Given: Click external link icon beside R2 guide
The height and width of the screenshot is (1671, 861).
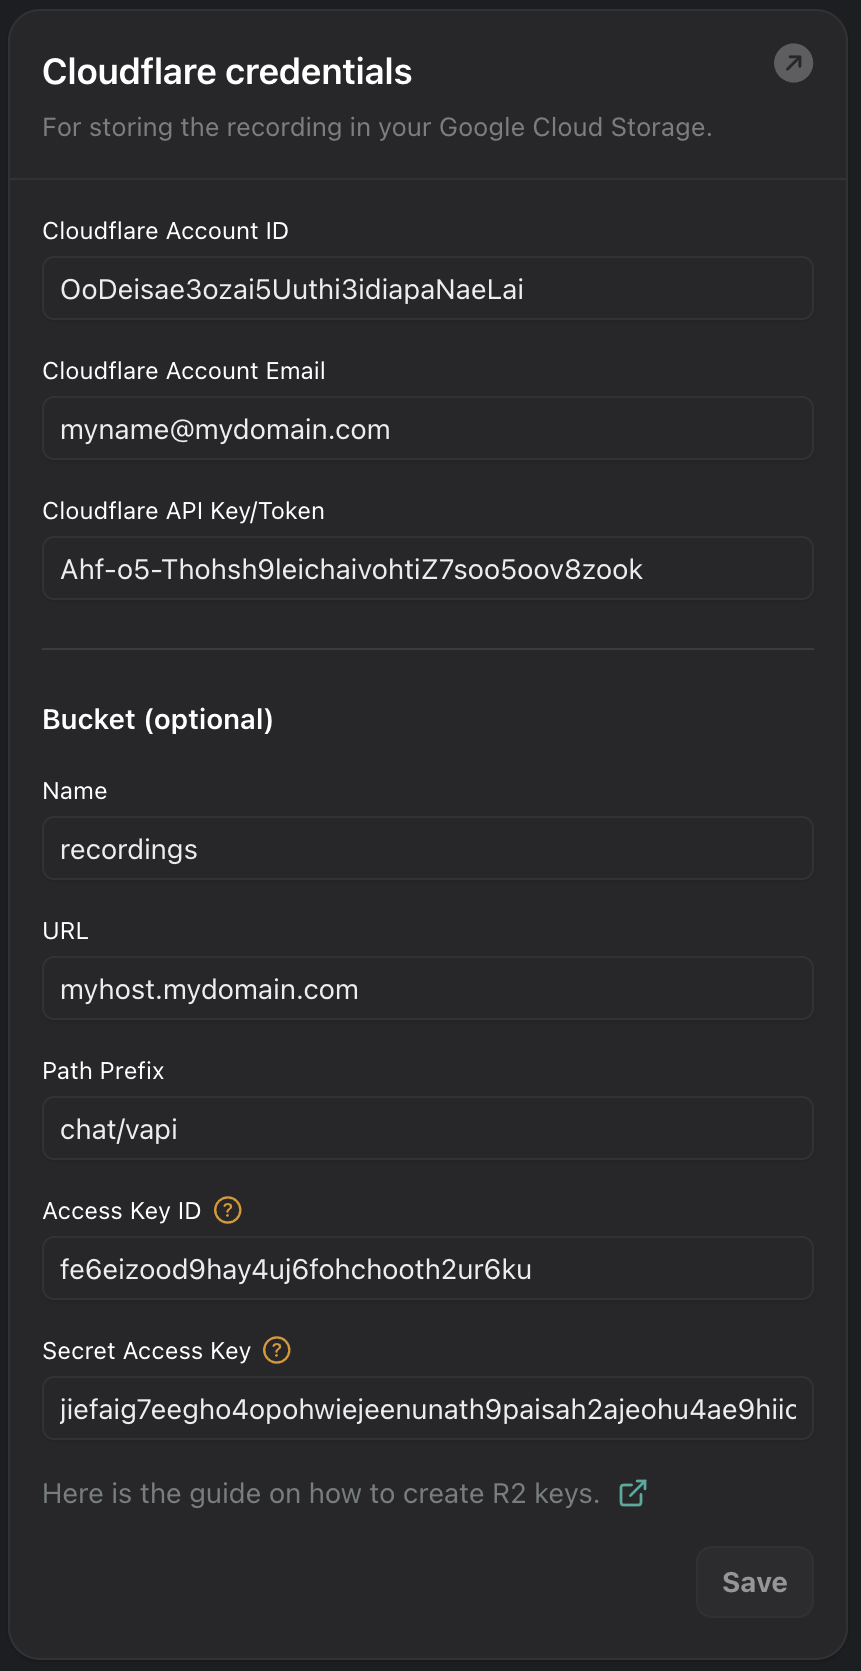Looking at the screenshot, I should click(x=632, y=1493).
